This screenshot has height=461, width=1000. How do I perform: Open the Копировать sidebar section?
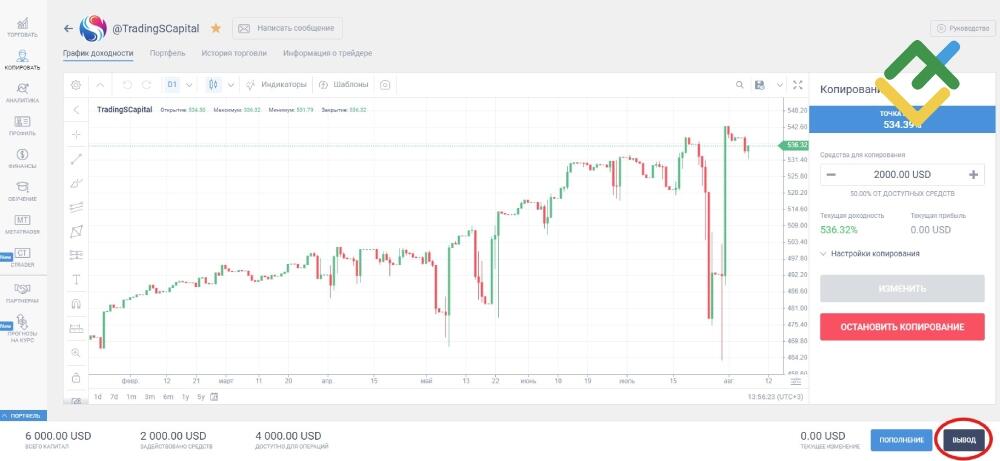point(22,60)
